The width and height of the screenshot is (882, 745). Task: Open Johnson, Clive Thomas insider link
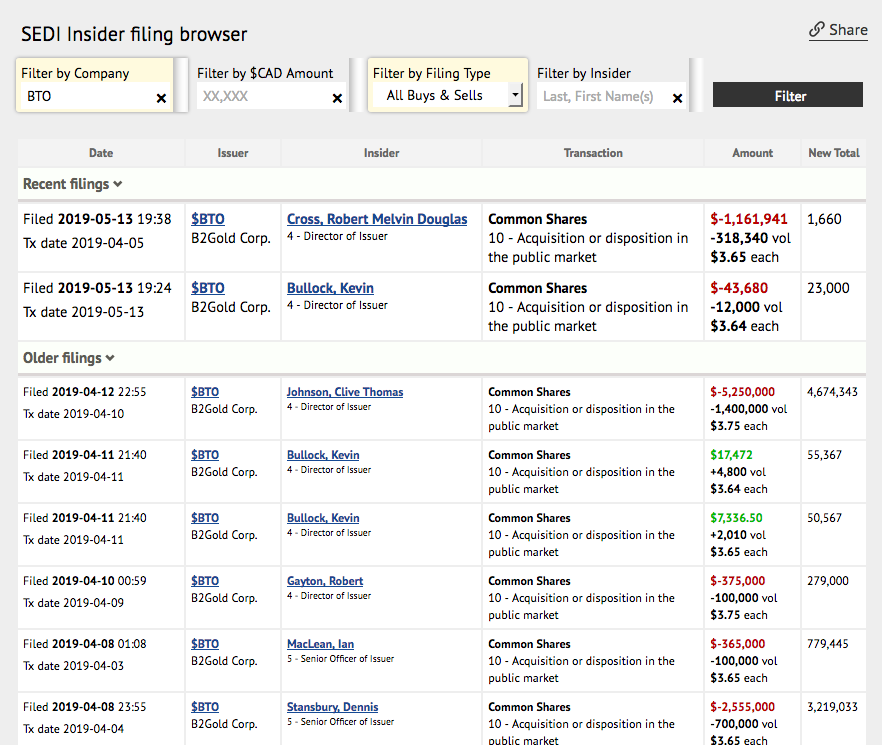[x=345, y=392]
